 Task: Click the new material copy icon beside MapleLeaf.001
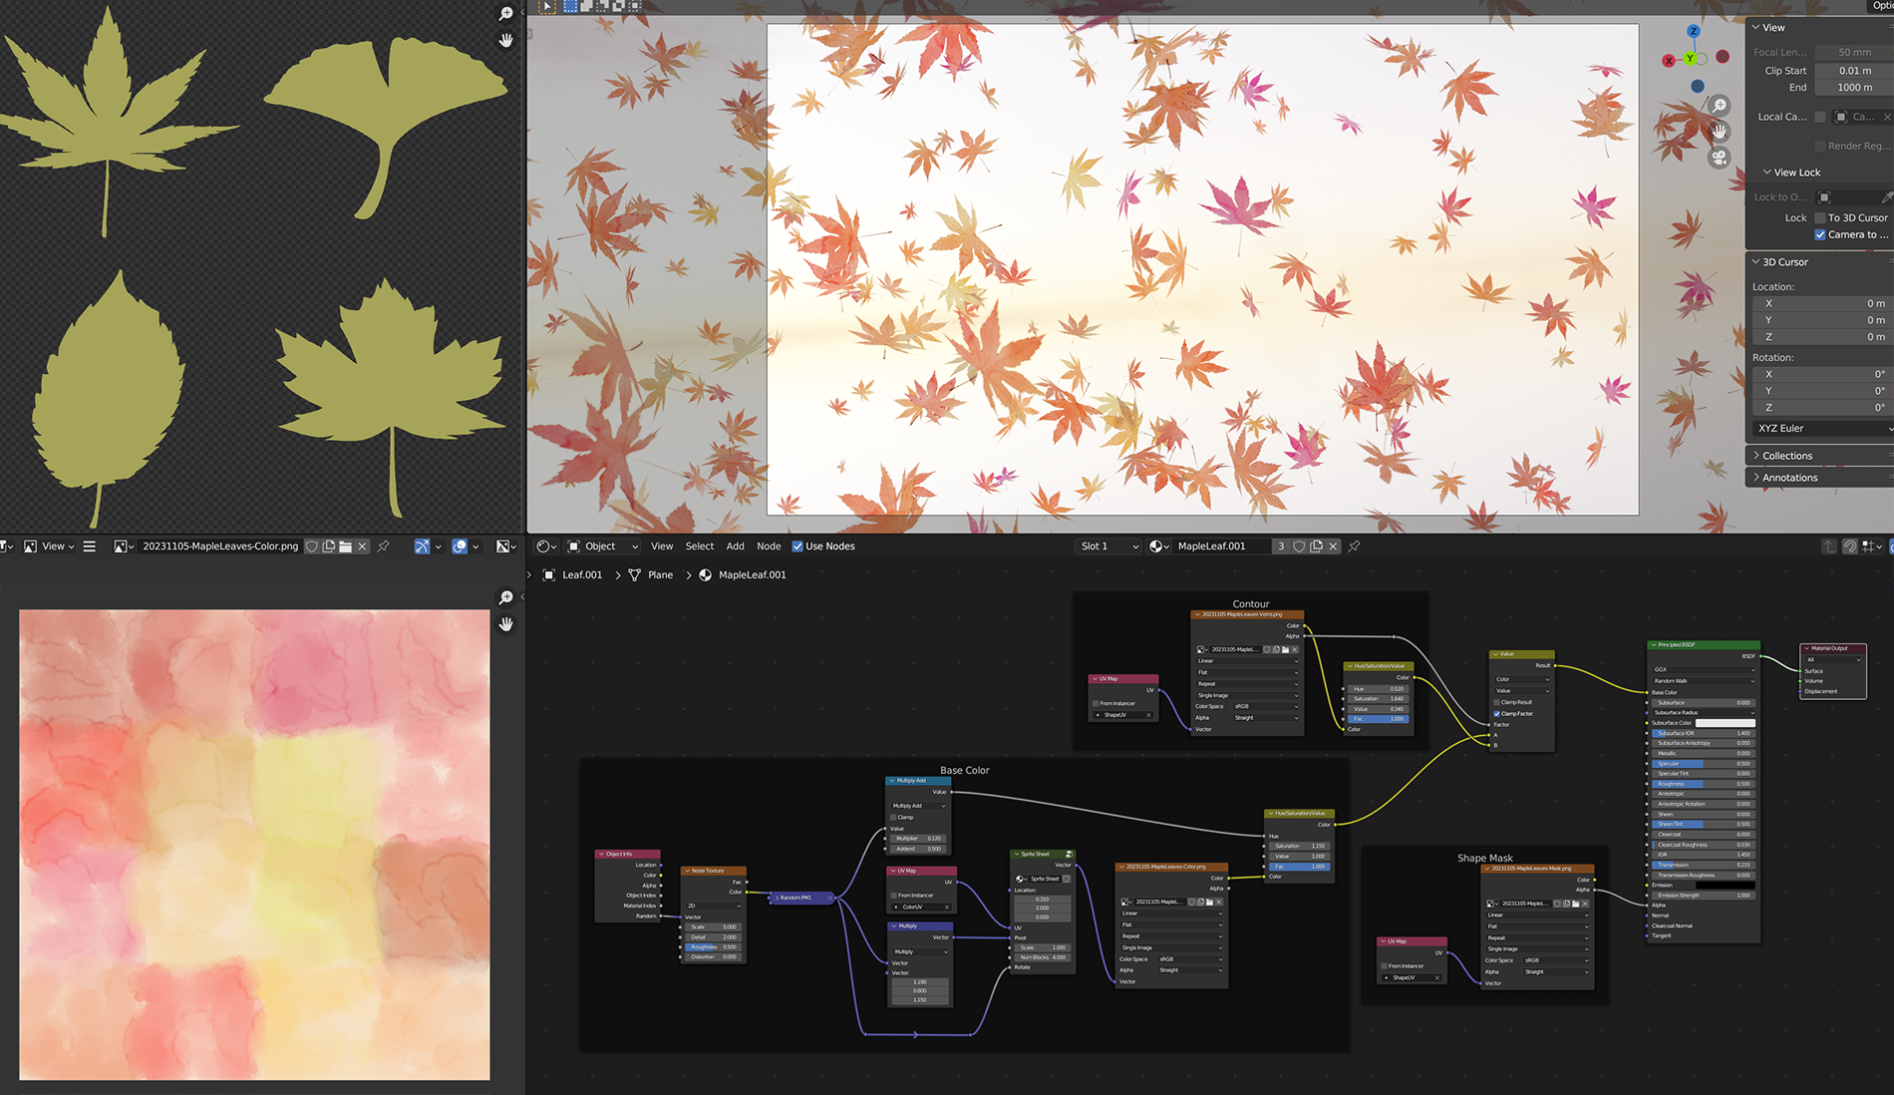click(1314, 546)
